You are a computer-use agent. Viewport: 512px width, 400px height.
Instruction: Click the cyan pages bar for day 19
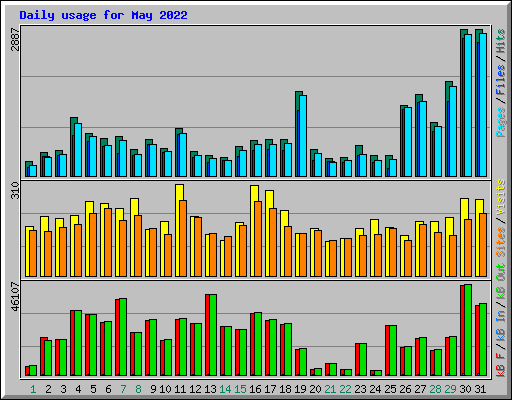[x=303, y=136]
